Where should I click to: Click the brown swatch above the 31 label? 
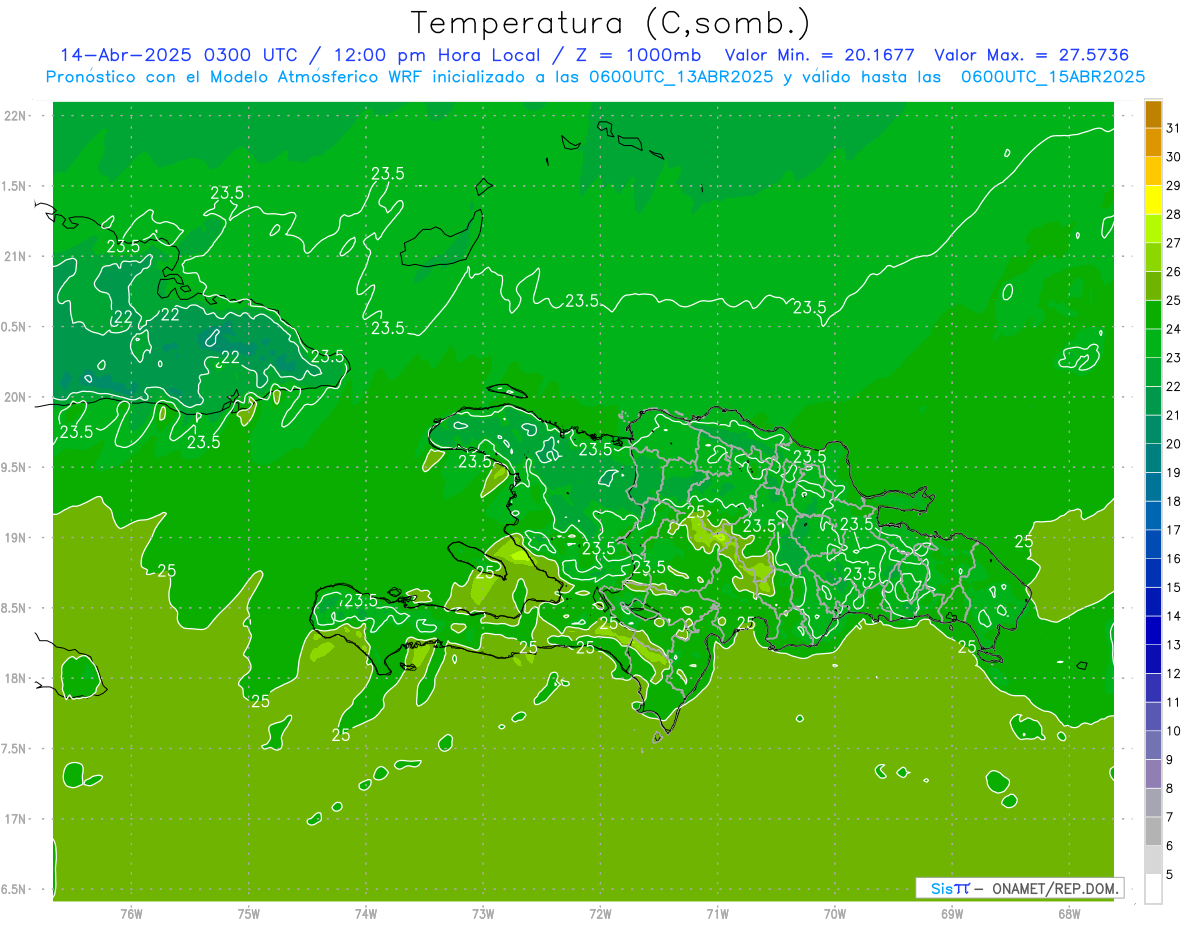(1153, 113)
